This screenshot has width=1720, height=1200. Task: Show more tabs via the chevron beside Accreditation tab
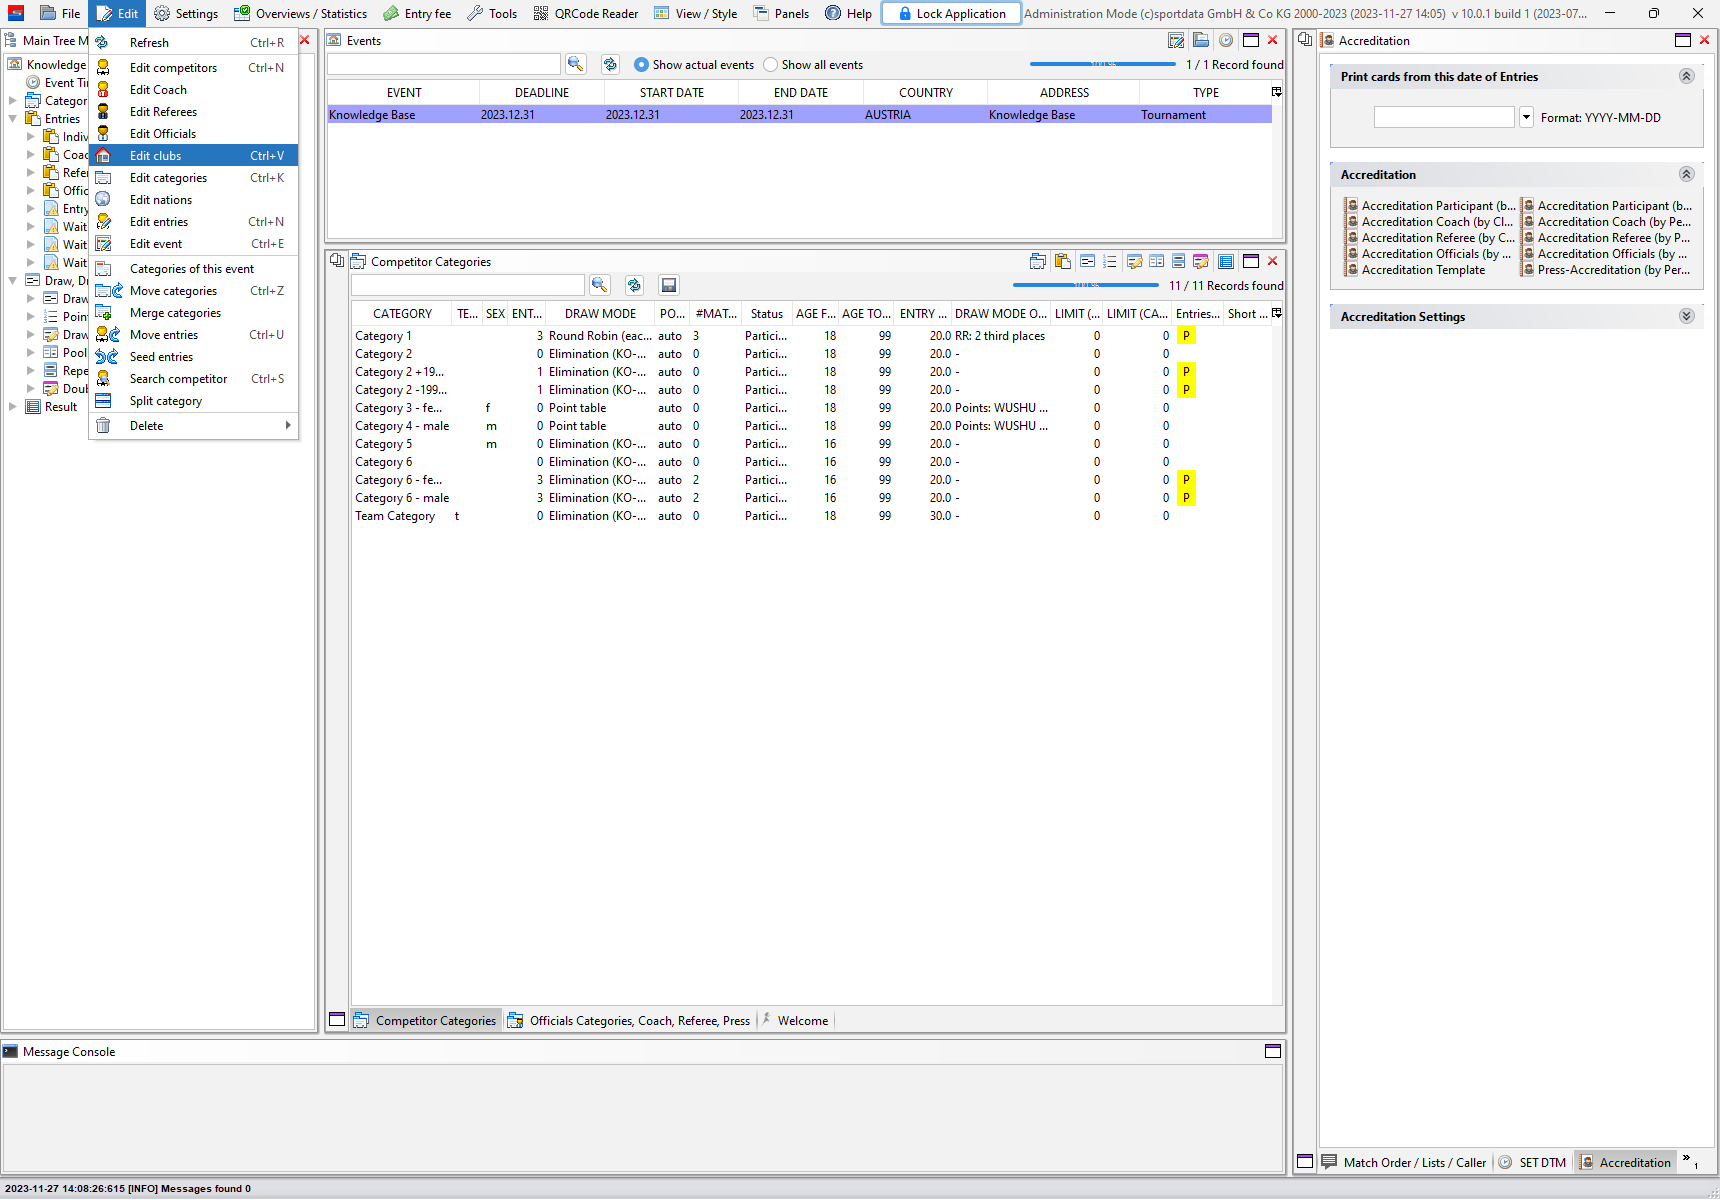(x=1688, y=1159)
